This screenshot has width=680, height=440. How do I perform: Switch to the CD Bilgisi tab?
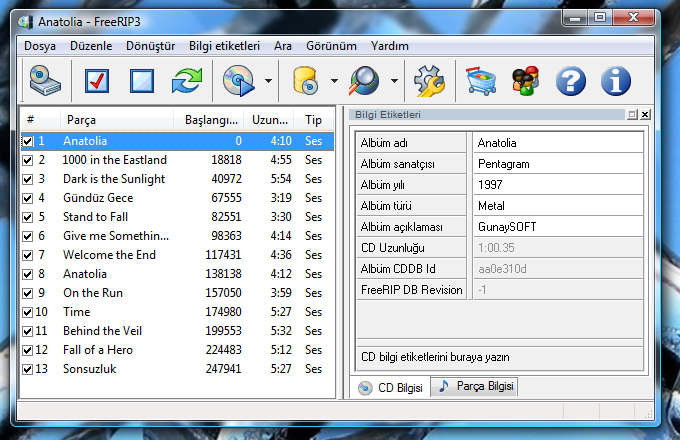390,387
